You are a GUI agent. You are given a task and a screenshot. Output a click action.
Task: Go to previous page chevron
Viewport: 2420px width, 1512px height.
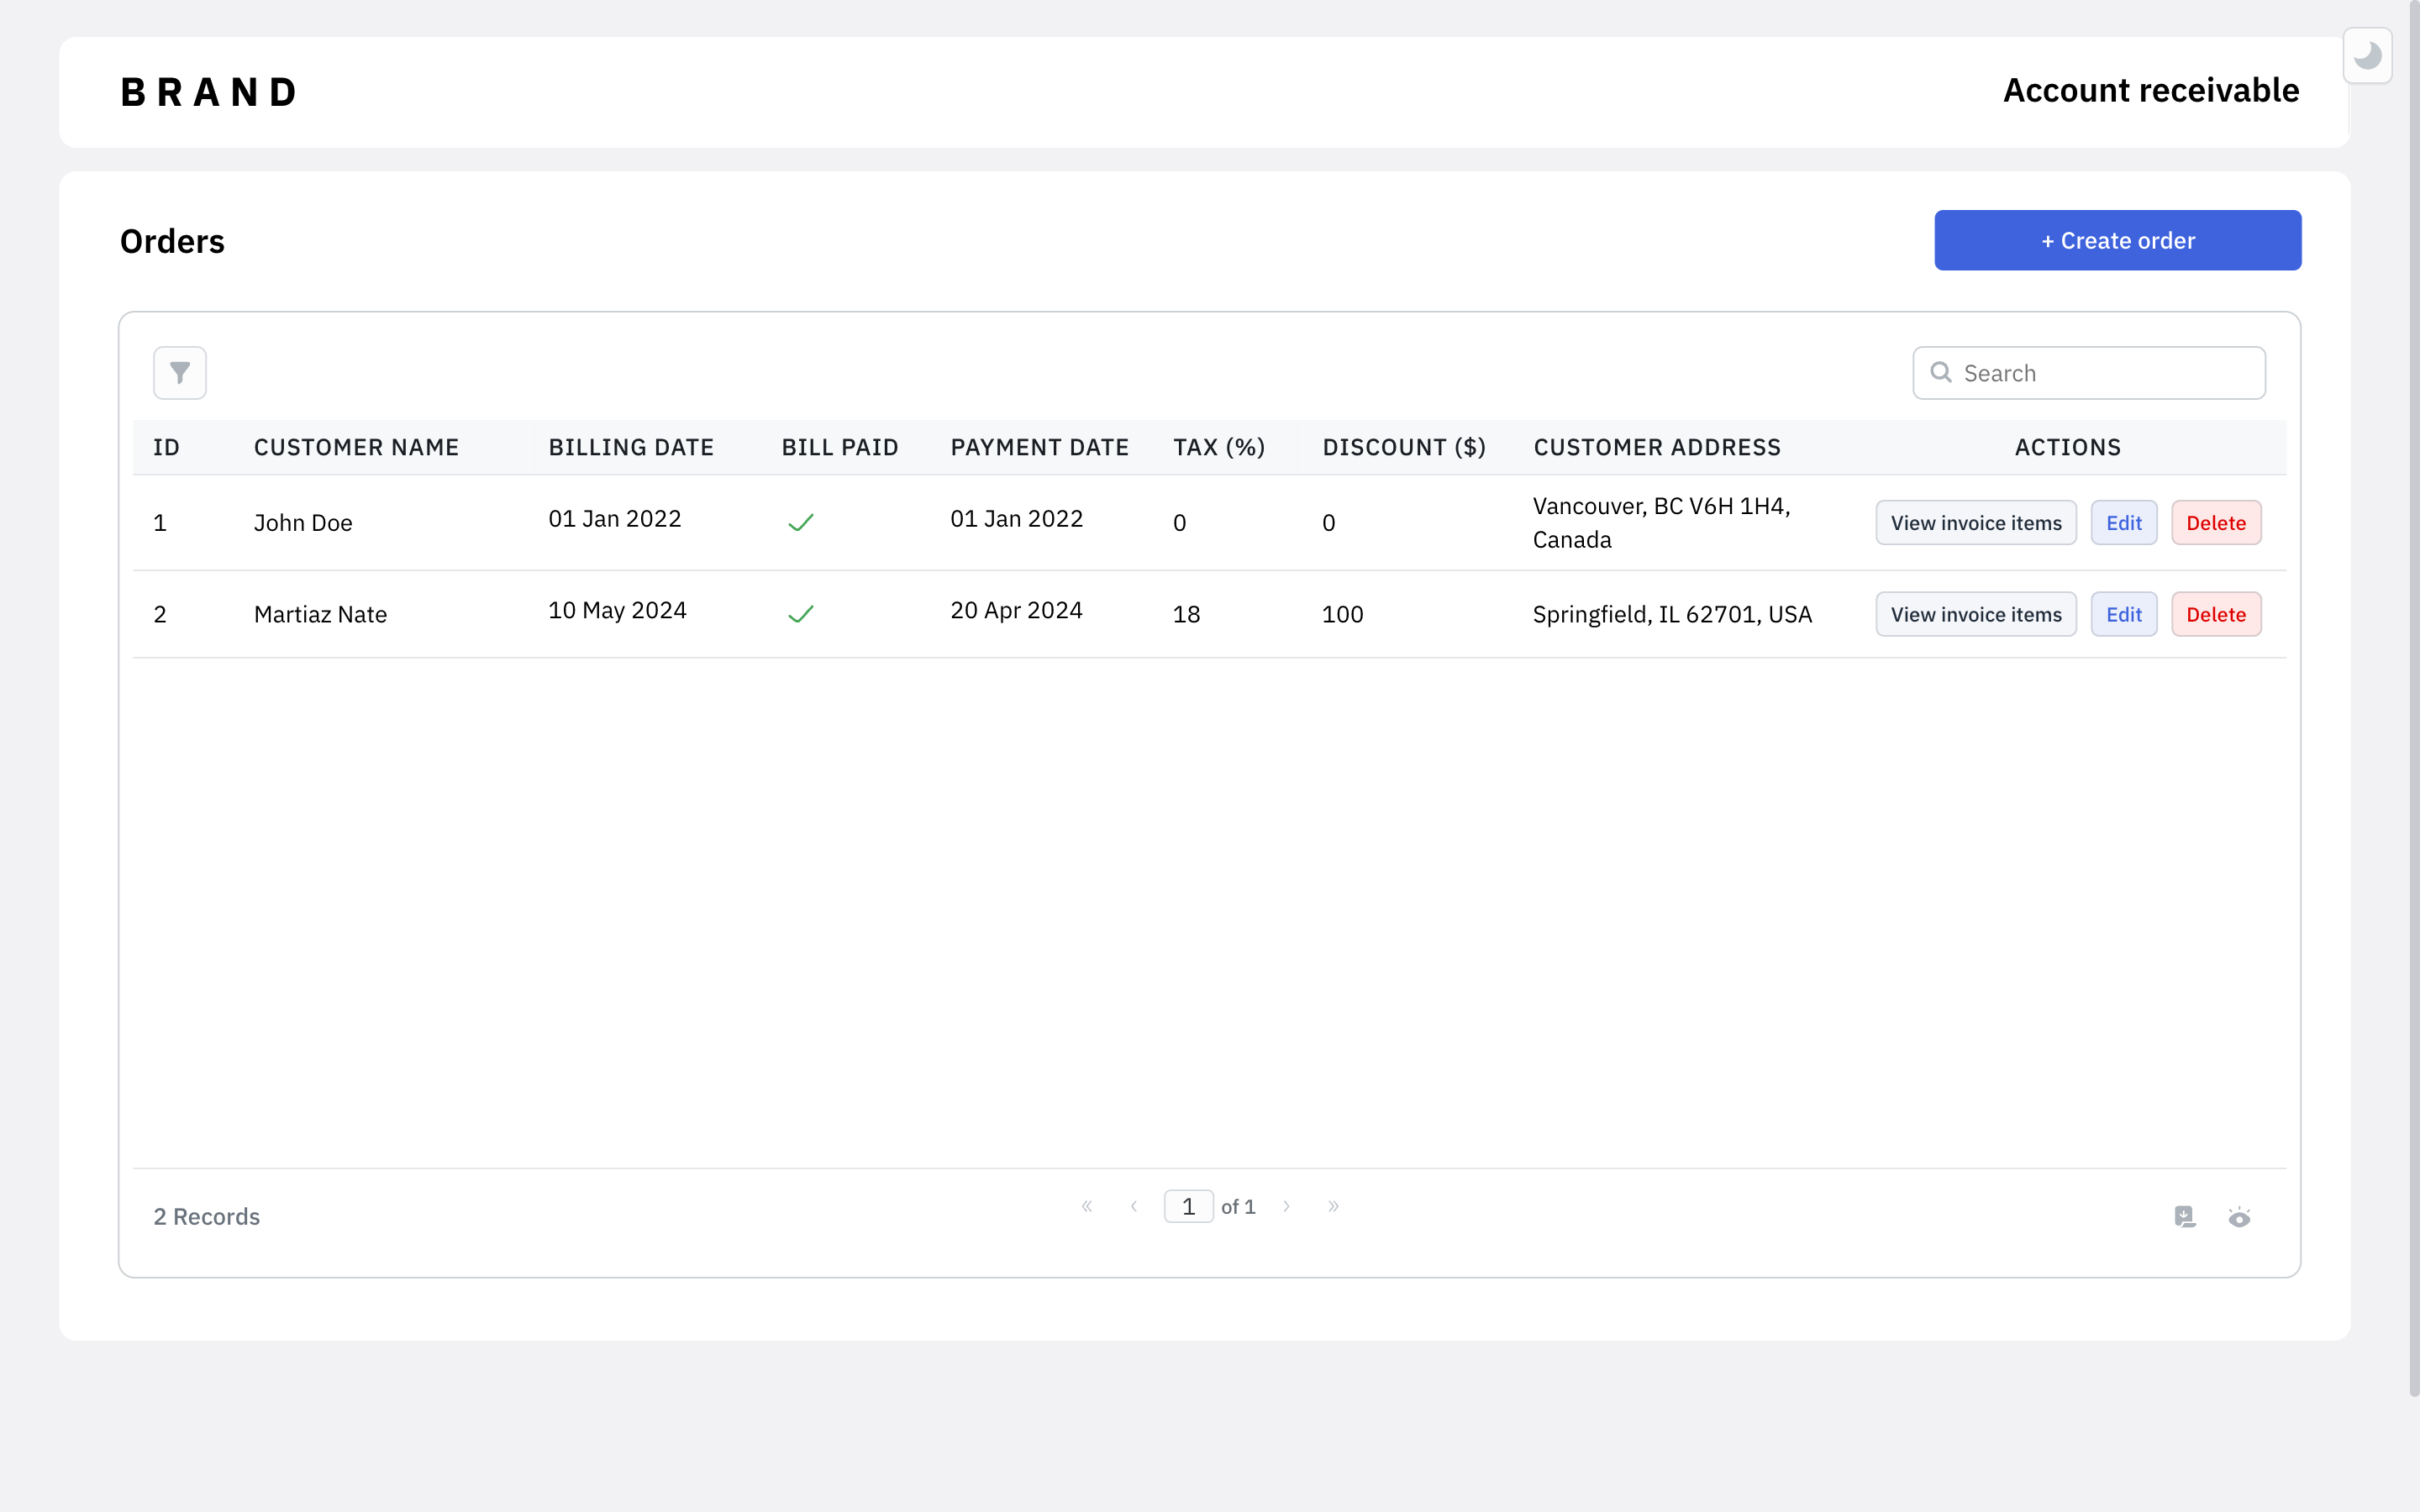[1134, 1206]
